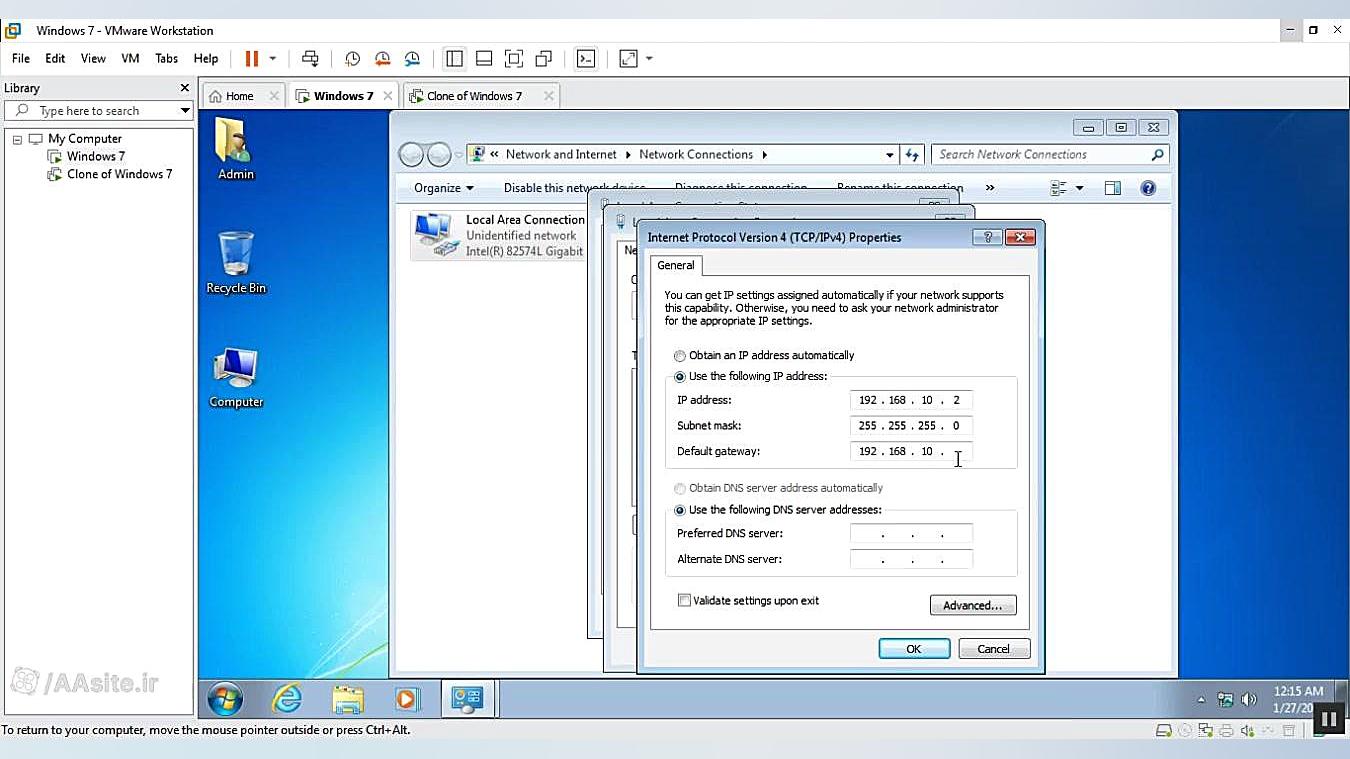Viewport: 1350px width, 759px height.
Task: Open Windows Explorer from the taskbar
Action: (x=347, y=699)
